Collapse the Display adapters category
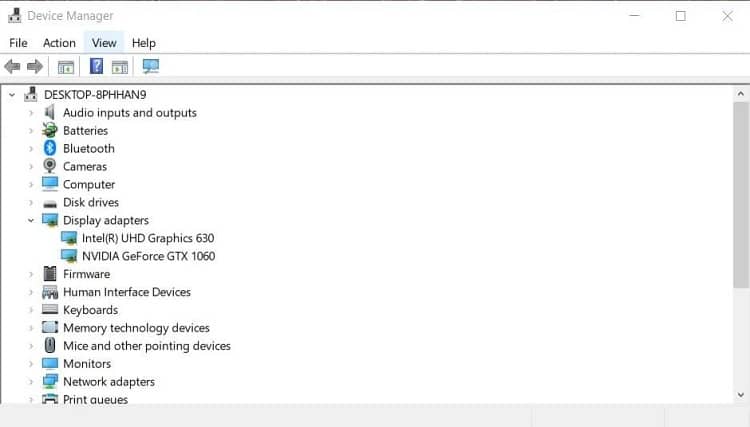This screenshot has height=427, width=750. tap(31, 220)
